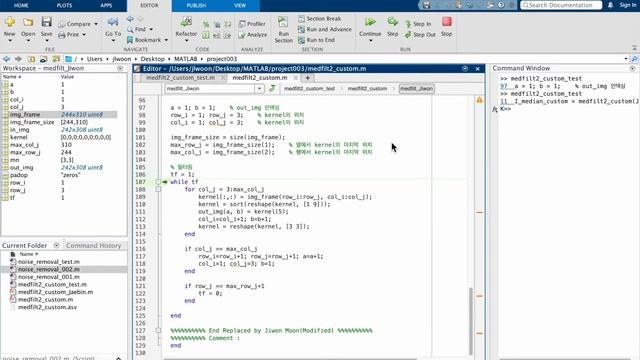
Task: Click the Save disk icon
Action: click(x=47, y=22)
